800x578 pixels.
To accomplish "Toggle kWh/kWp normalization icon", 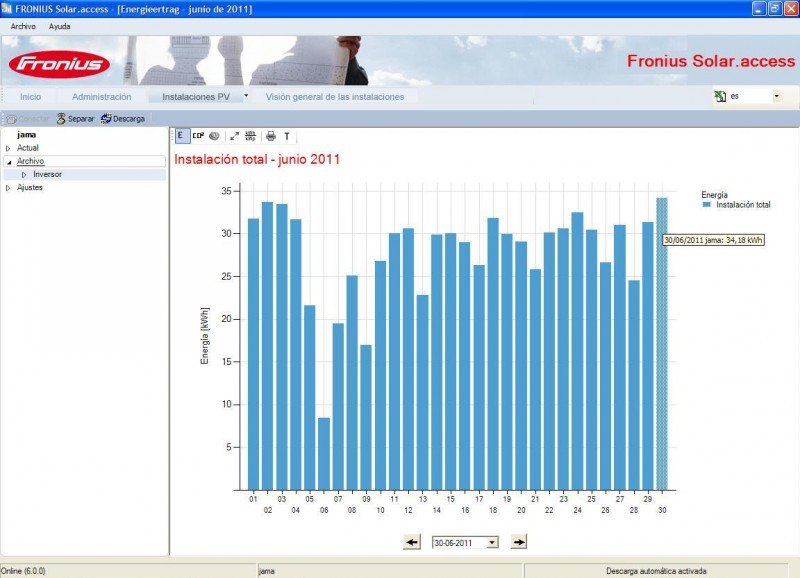I will click(250, 136).
